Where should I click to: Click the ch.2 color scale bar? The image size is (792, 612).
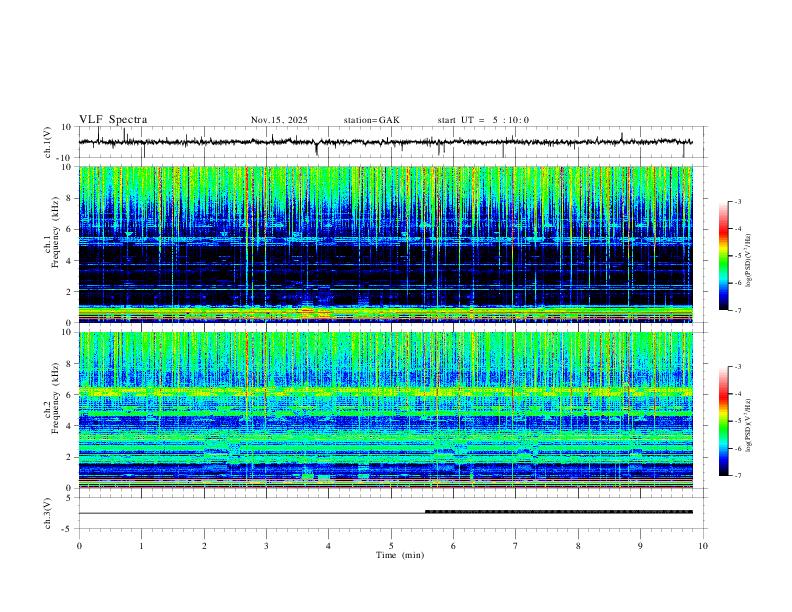point(724,421)
